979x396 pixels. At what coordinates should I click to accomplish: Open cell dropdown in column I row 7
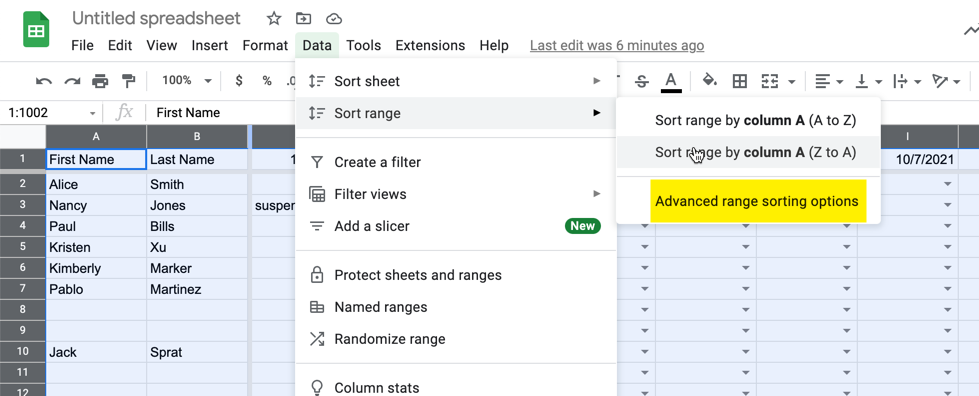pyautogui.click(x=948, y=289)
